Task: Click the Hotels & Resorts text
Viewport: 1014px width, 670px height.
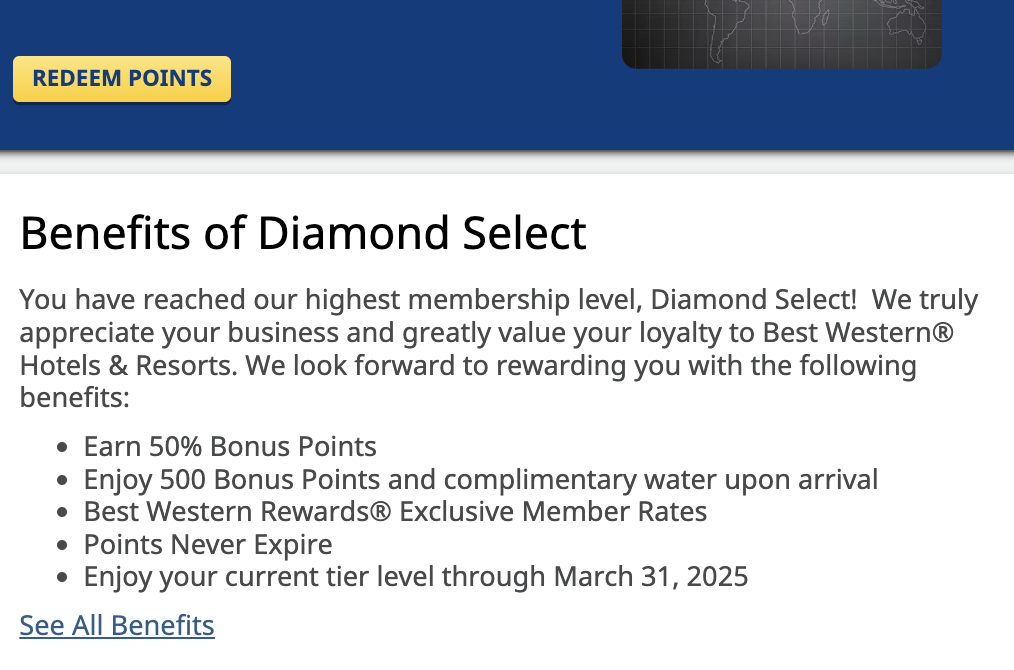Action: [x=127, y=365]
